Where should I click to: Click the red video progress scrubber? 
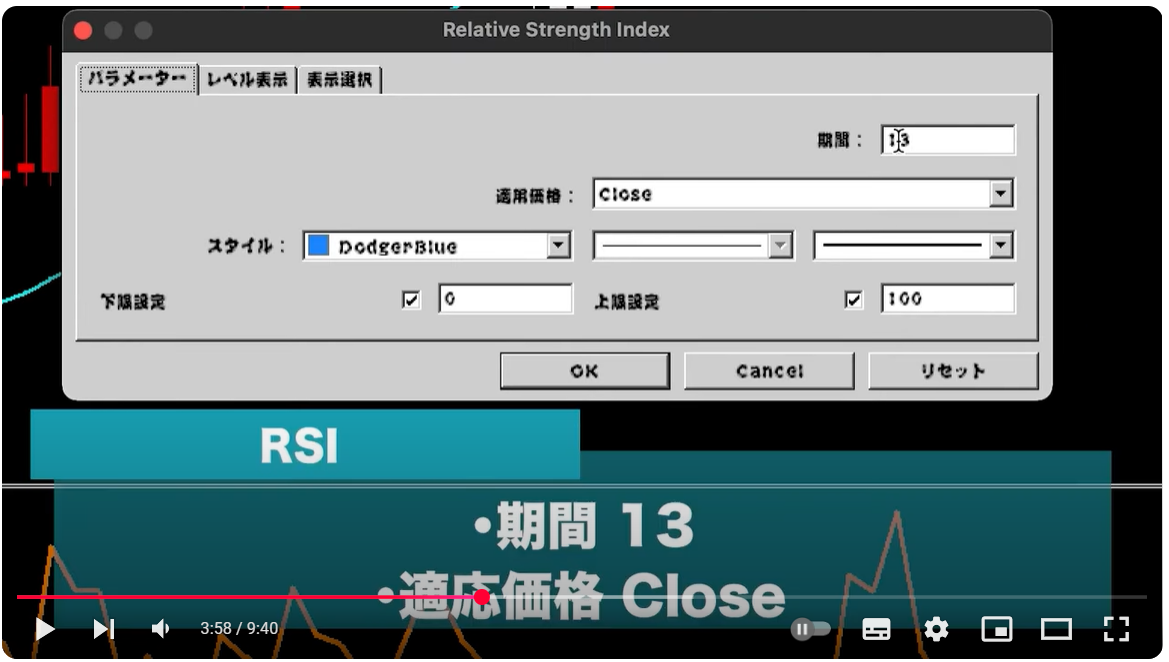pyautogui.click(x=482, y=596)
